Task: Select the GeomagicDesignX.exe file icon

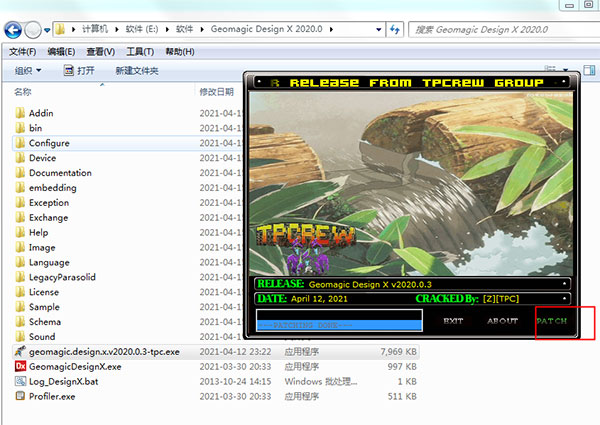Action: pos(20,367)
